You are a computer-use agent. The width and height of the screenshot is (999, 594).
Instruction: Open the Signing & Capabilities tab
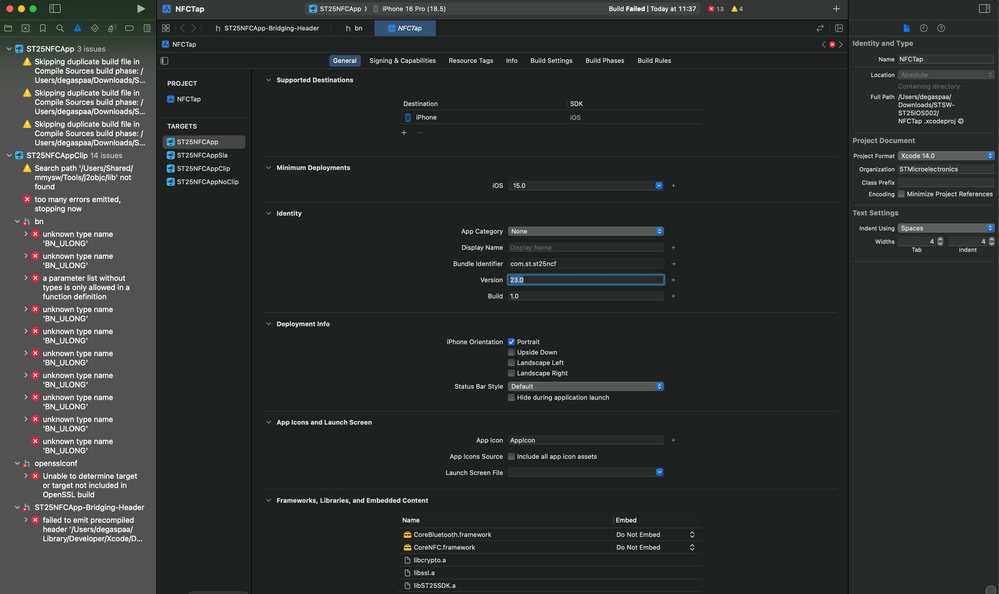[402, 61]
